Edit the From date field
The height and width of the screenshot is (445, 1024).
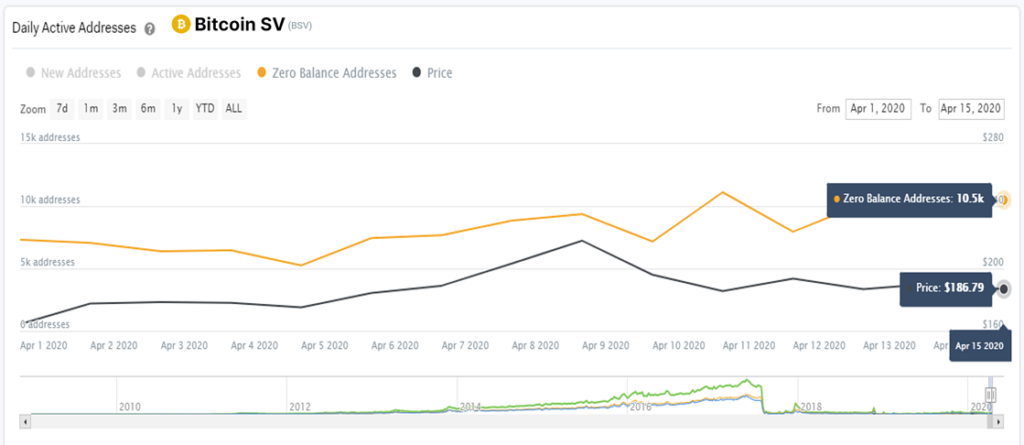[x=878, y=109]
